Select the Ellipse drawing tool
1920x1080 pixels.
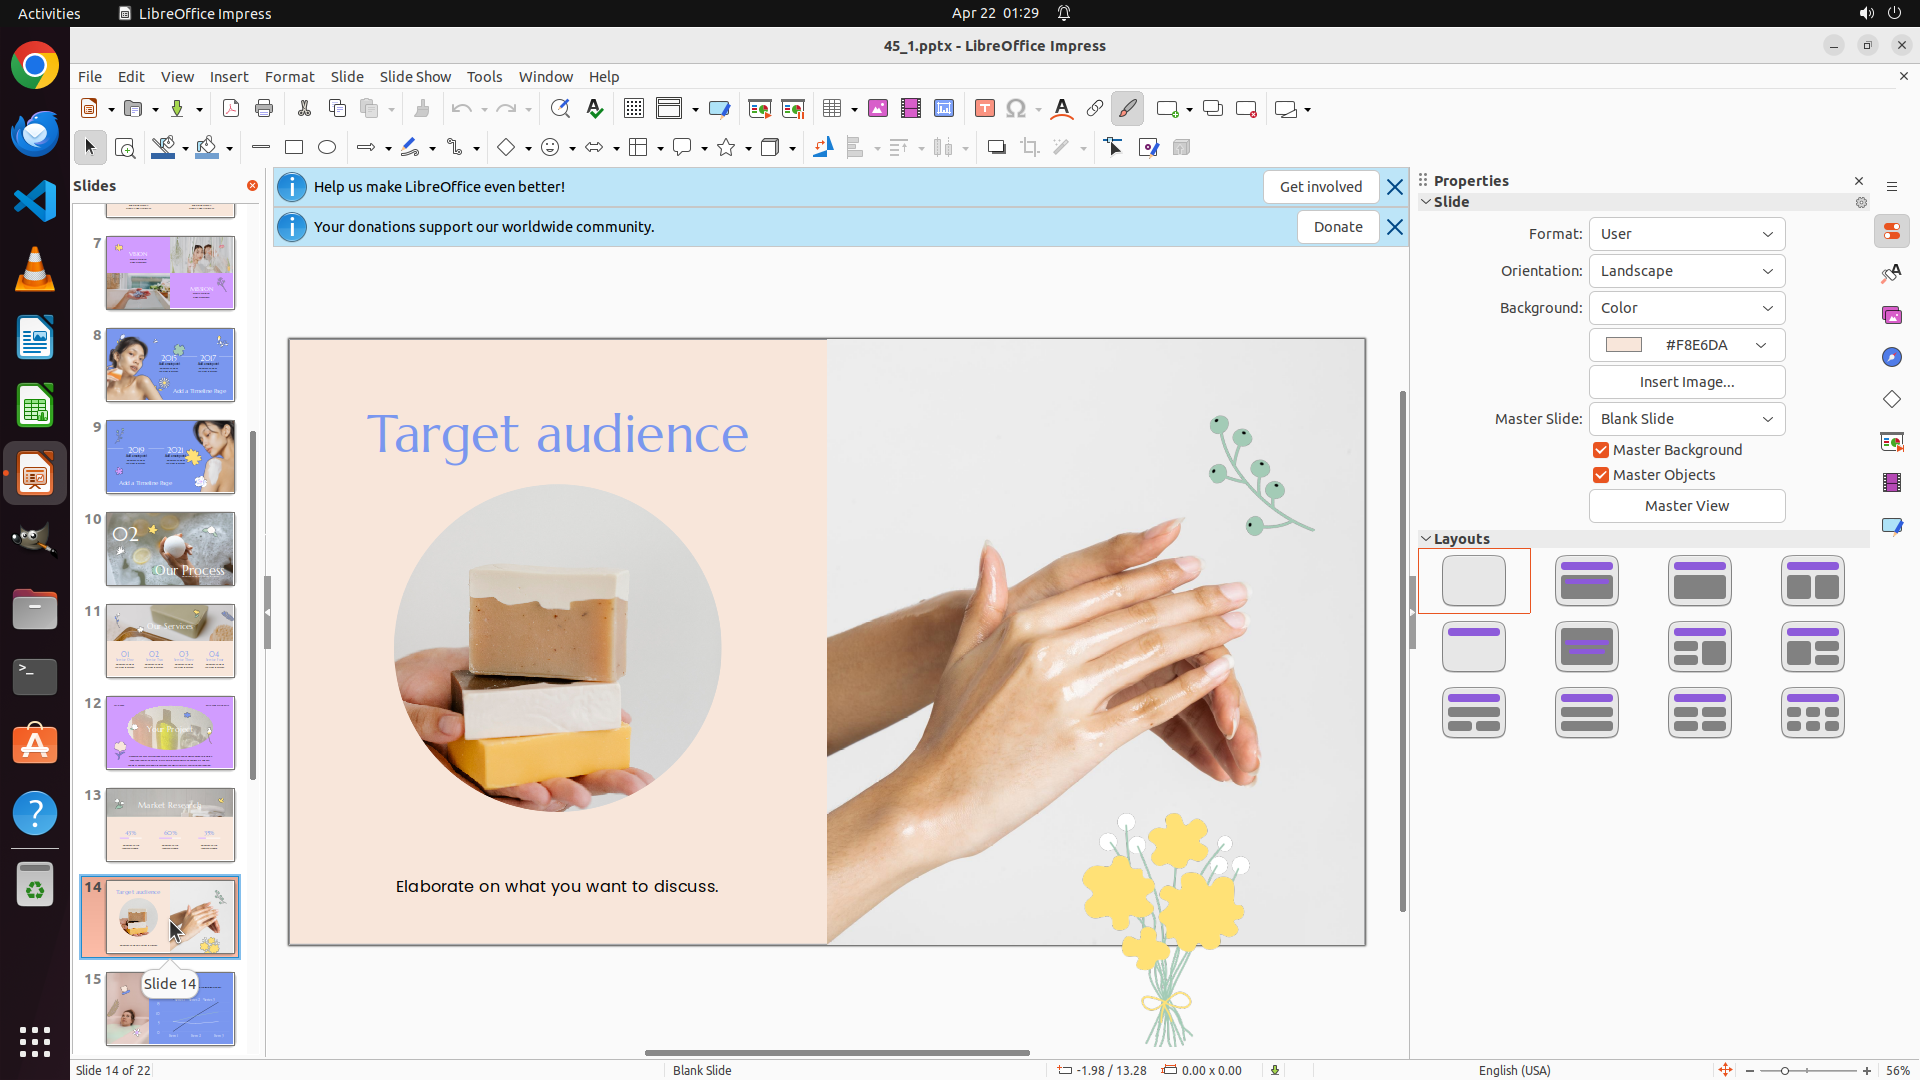point(327,148)
